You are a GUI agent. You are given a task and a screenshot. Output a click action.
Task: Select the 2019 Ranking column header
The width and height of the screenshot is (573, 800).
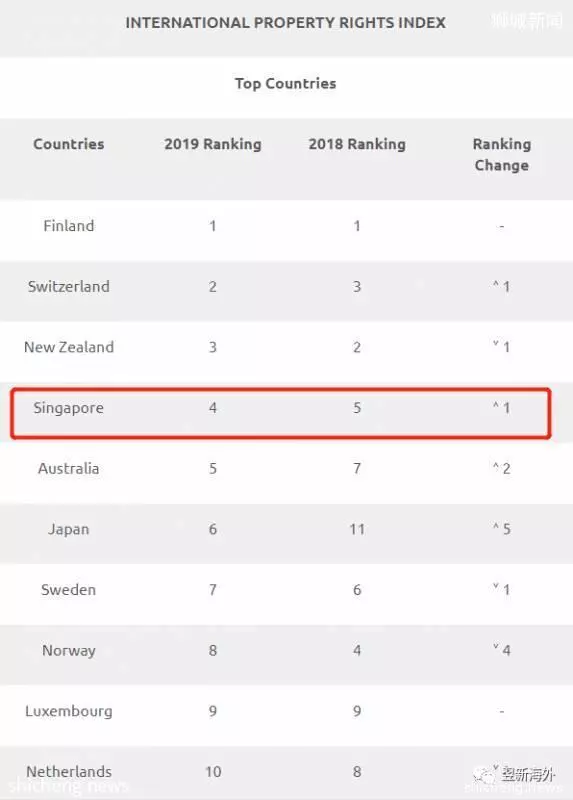213,144
